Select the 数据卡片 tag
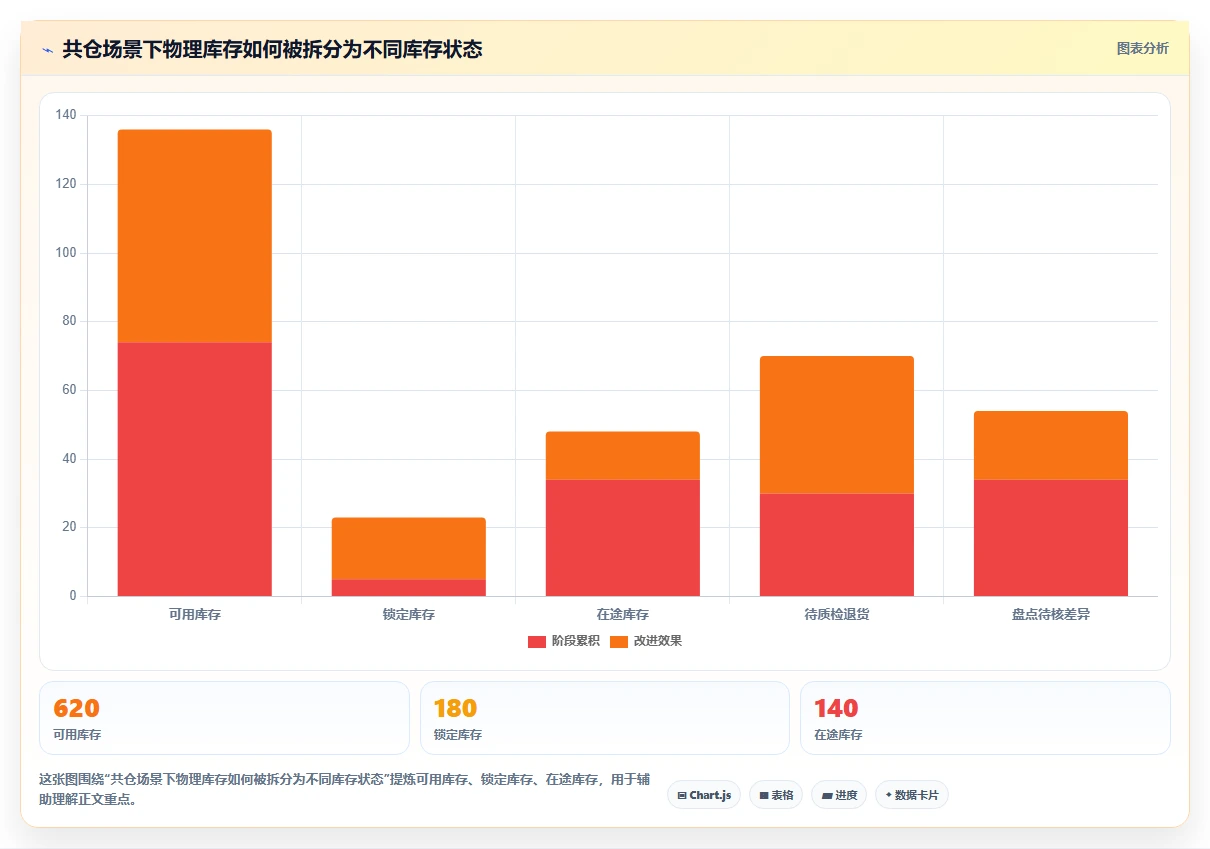This screenshot has width=1210, height=849. coord(912,795)
